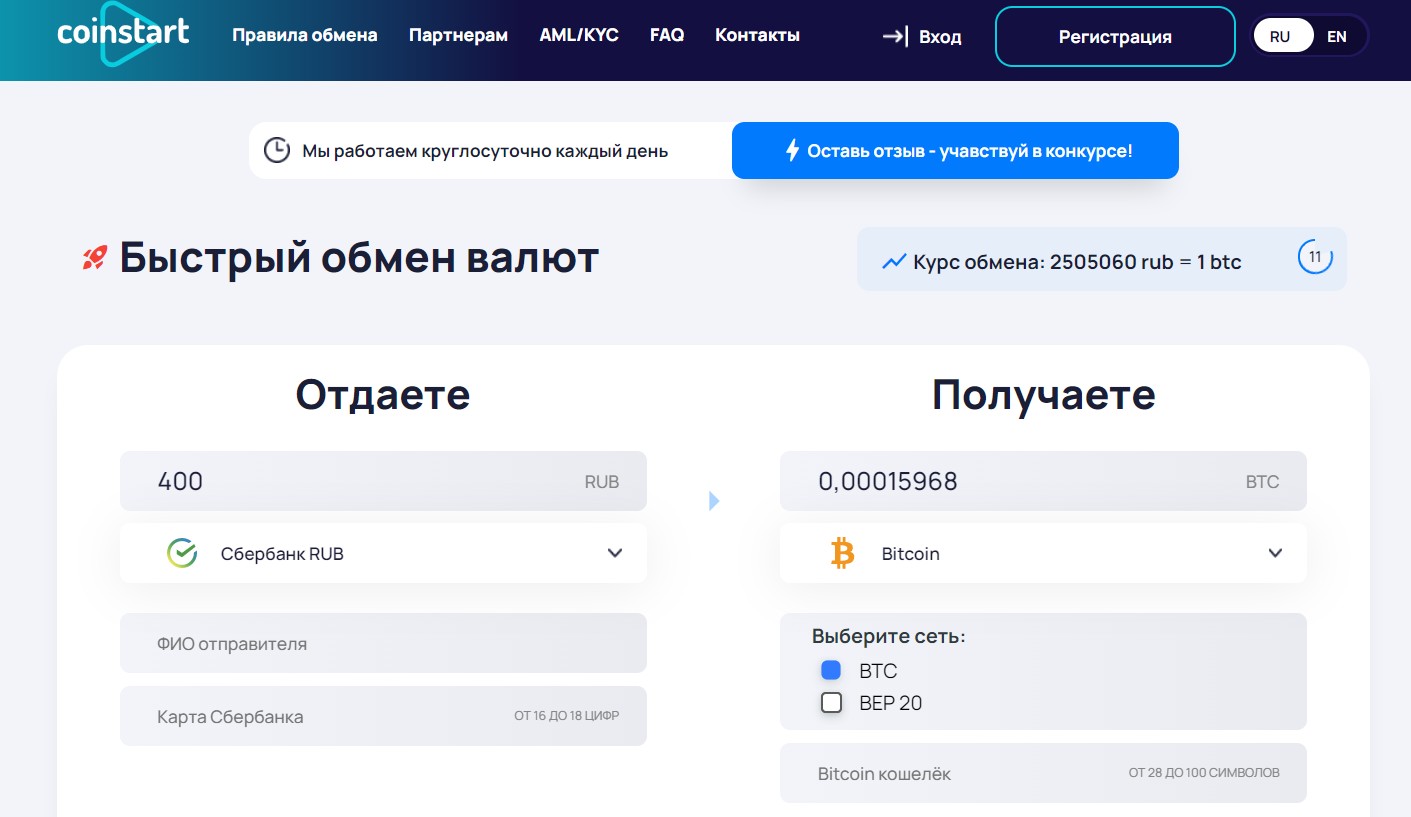Click the Карта Сбербанка input field
1411x817 pixels.
(x=383, y=716)
